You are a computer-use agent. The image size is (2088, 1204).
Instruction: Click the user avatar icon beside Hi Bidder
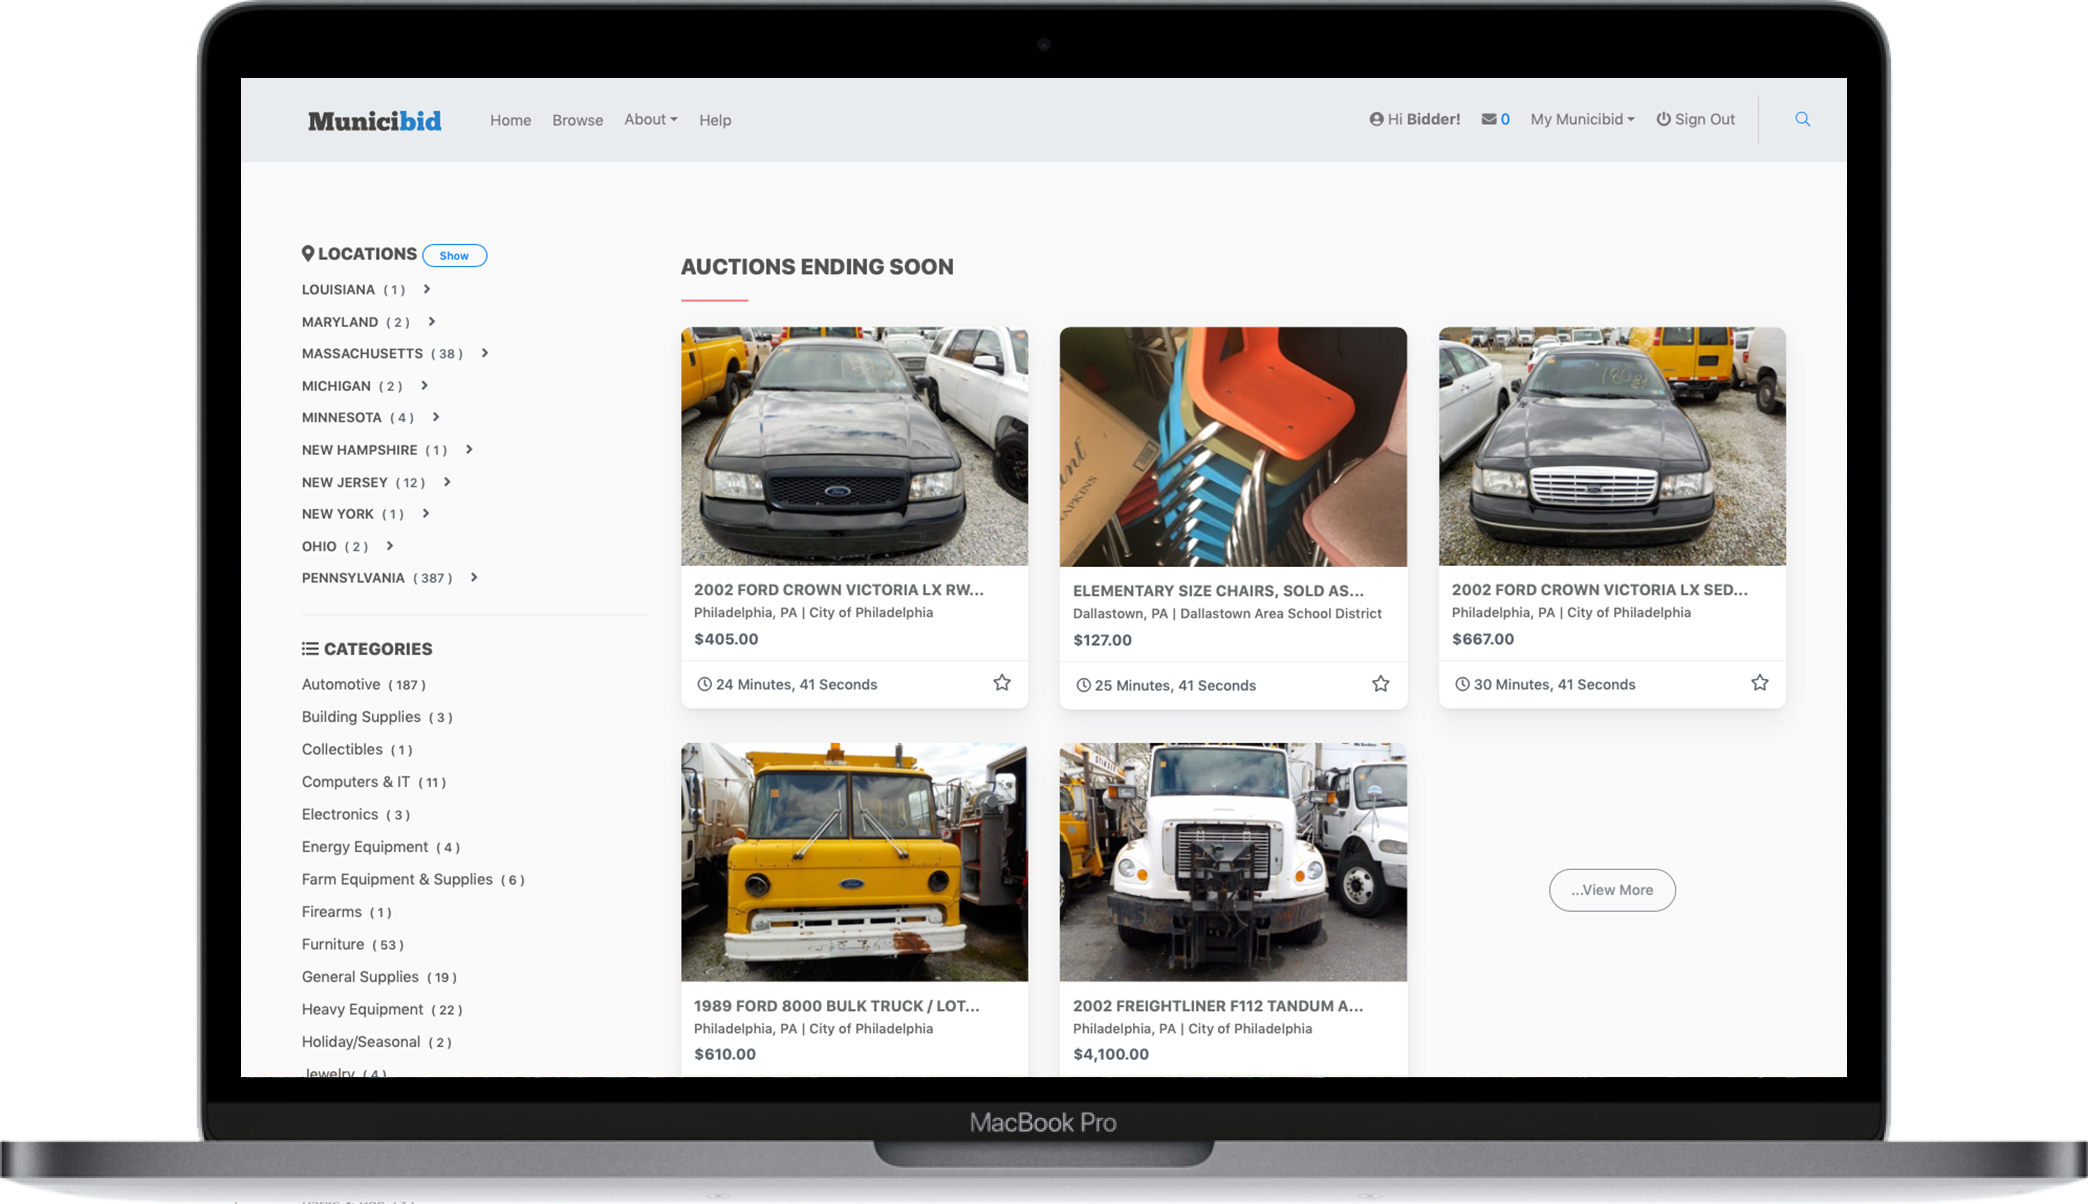click(x=1376, y=119)
